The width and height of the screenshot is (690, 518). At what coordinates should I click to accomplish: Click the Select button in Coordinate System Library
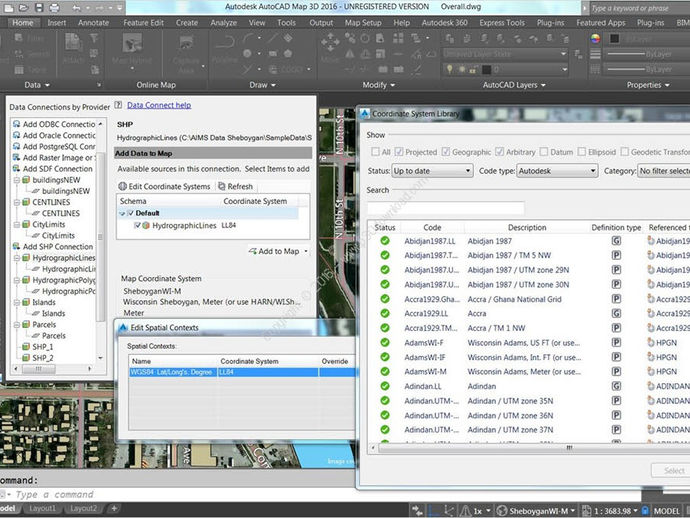[671, 470]
